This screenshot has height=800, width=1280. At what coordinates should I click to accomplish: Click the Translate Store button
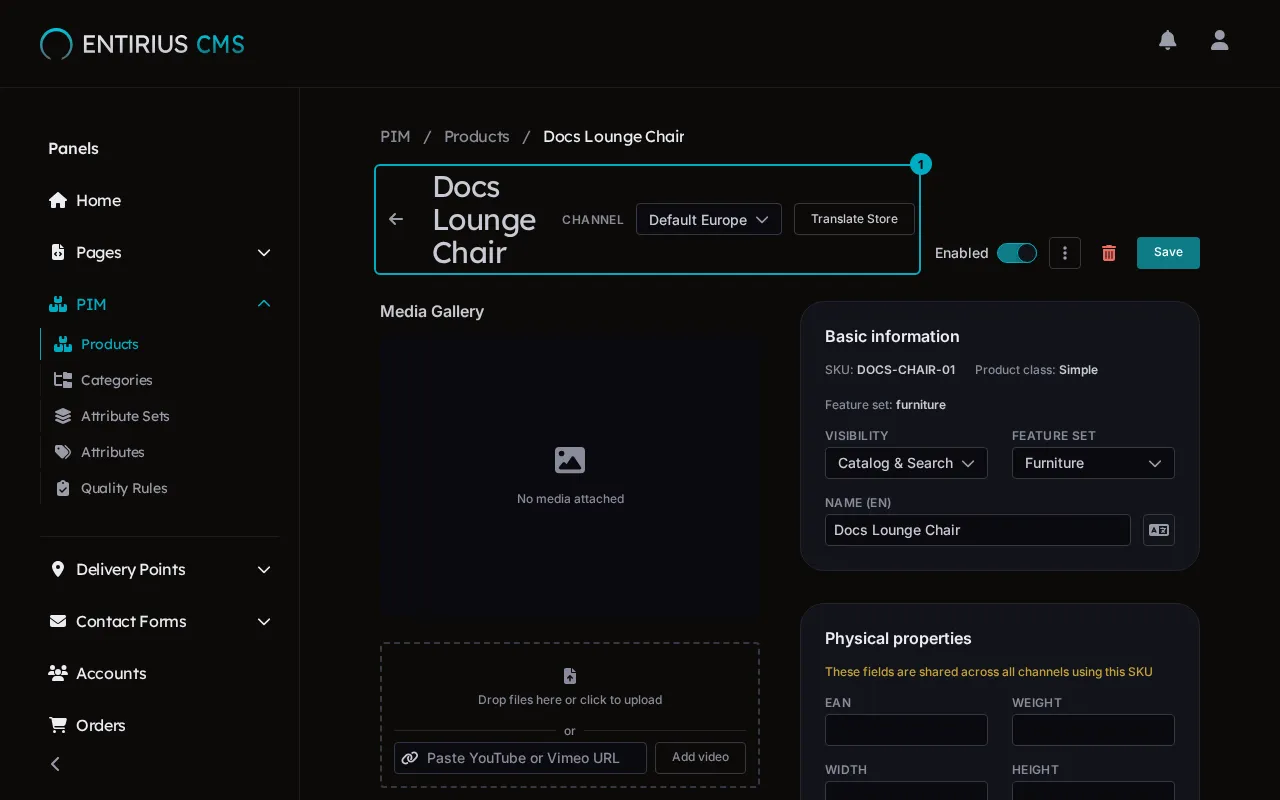(x=854, y=219)
